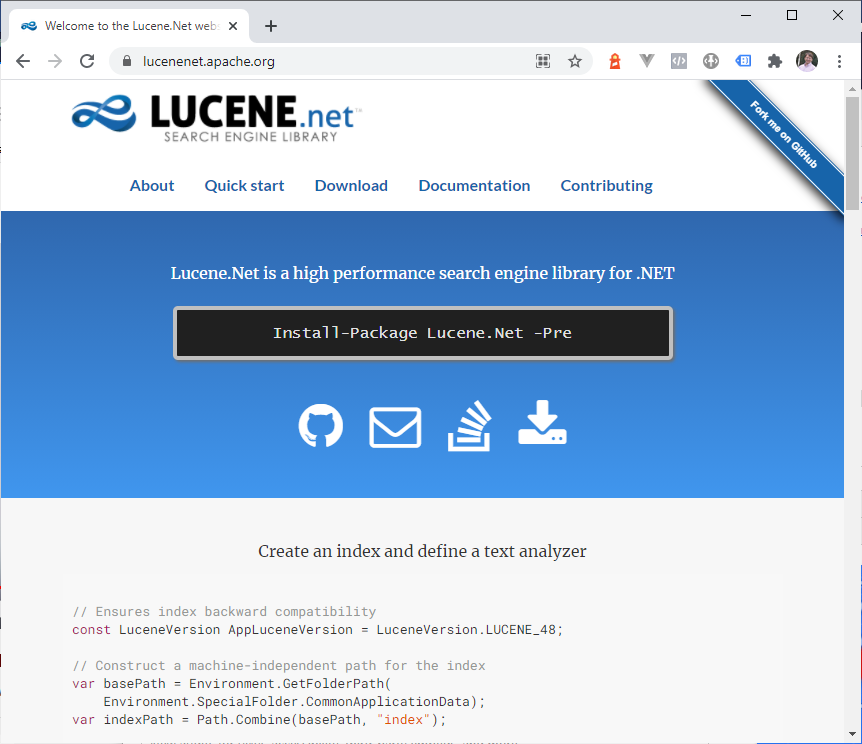
Task: Click the download tray icon
Action: click(543, 422)
